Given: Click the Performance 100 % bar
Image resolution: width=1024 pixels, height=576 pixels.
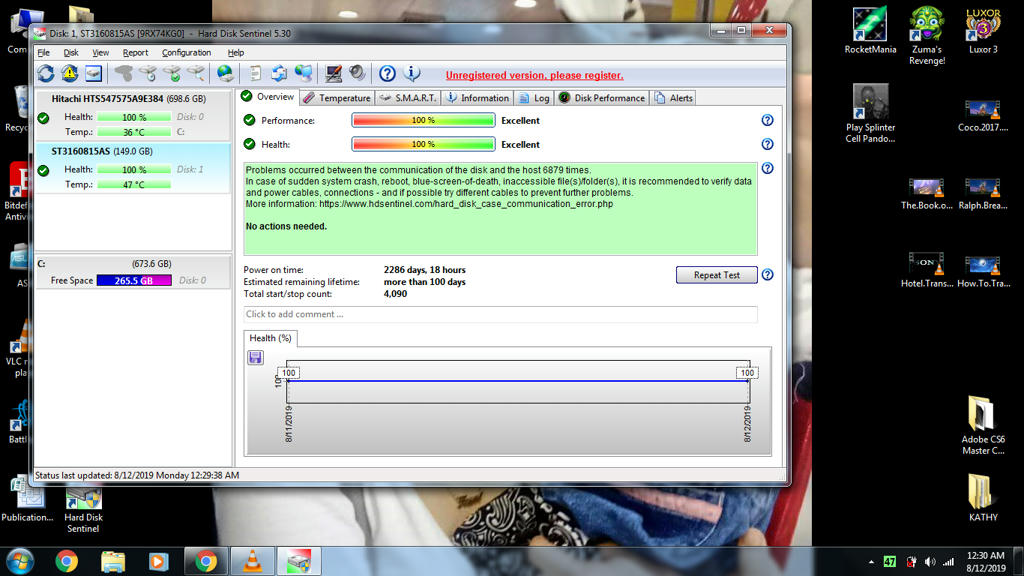Looking at the screenshot, I should [423, 120].
